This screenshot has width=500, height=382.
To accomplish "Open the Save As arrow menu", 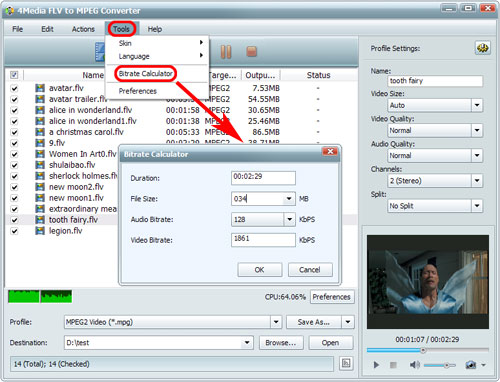I will coord(348,322).
